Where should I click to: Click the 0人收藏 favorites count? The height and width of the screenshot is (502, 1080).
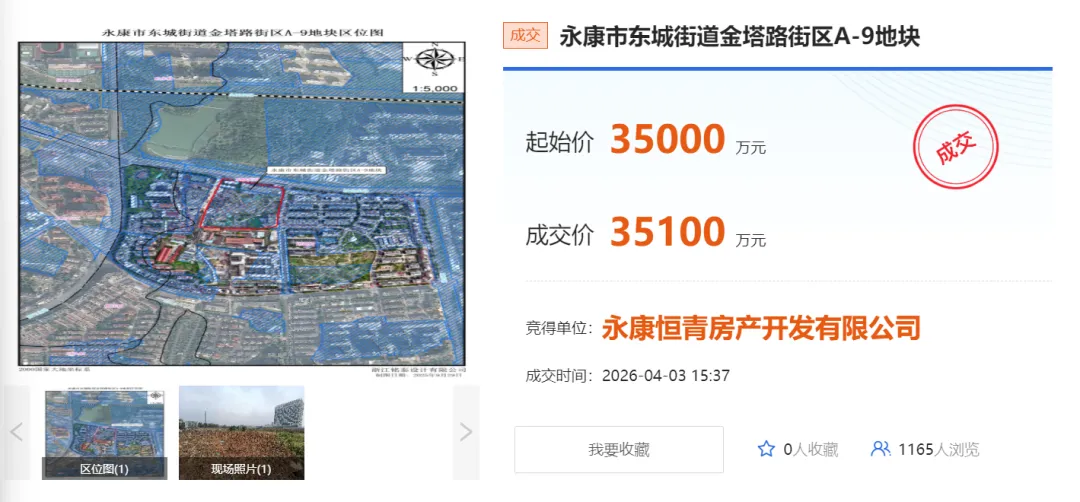pyautogui.click(x=811, y=450)
